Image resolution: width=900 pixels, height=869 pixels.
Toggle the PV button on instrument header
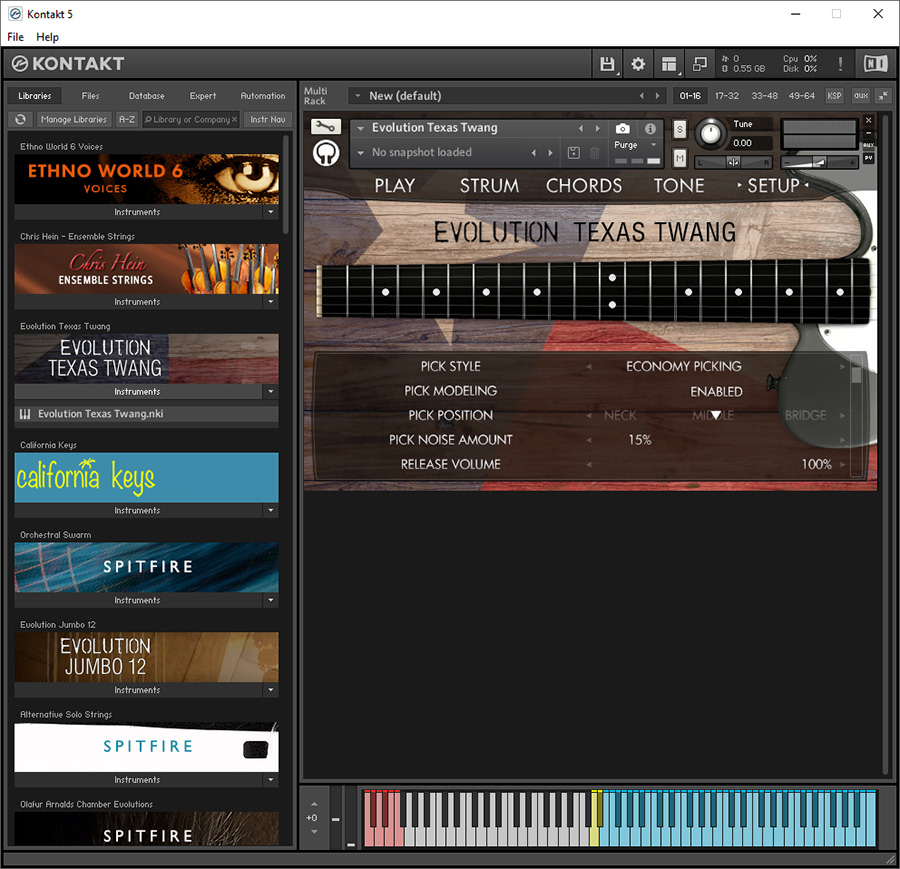[x=868, y=158]
